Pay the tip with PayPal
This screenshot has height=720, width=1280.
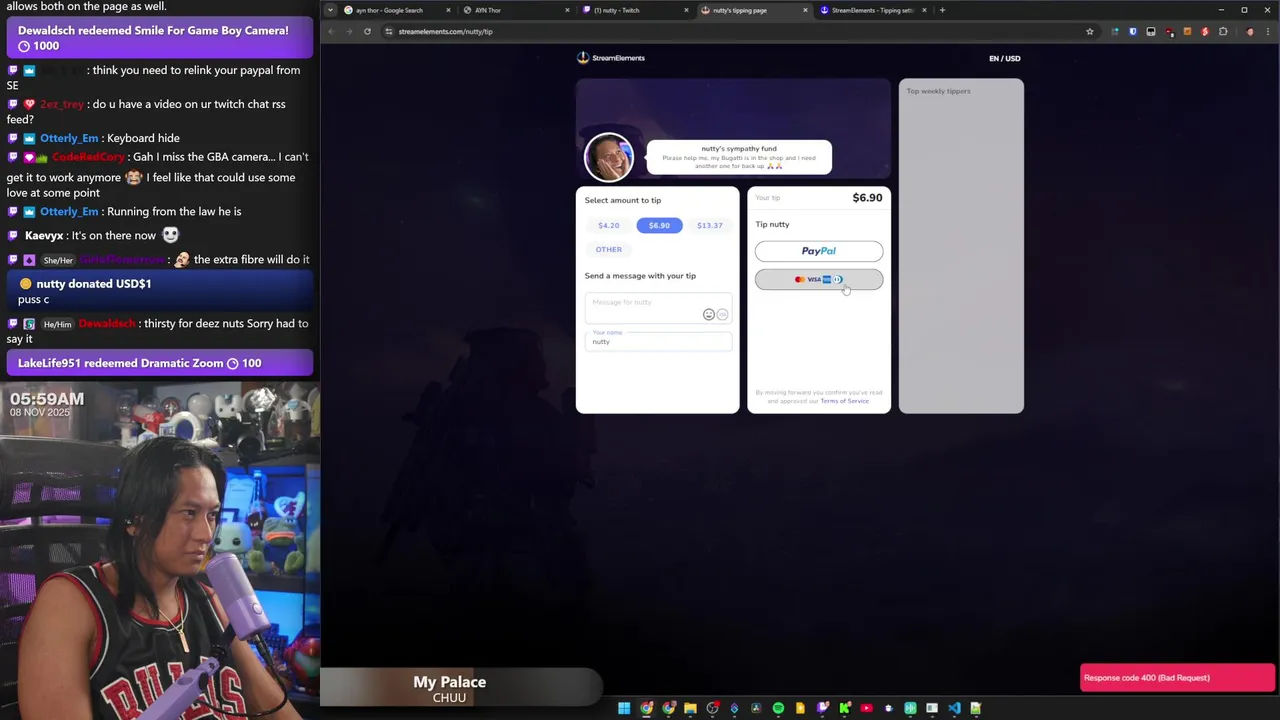[x=819, y=251]
